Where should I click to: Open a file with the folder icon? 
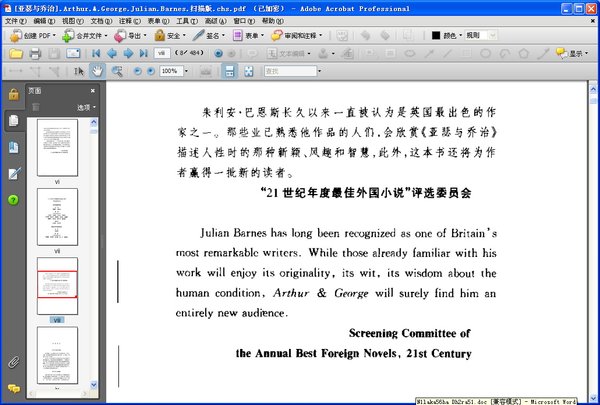point(16,53)
